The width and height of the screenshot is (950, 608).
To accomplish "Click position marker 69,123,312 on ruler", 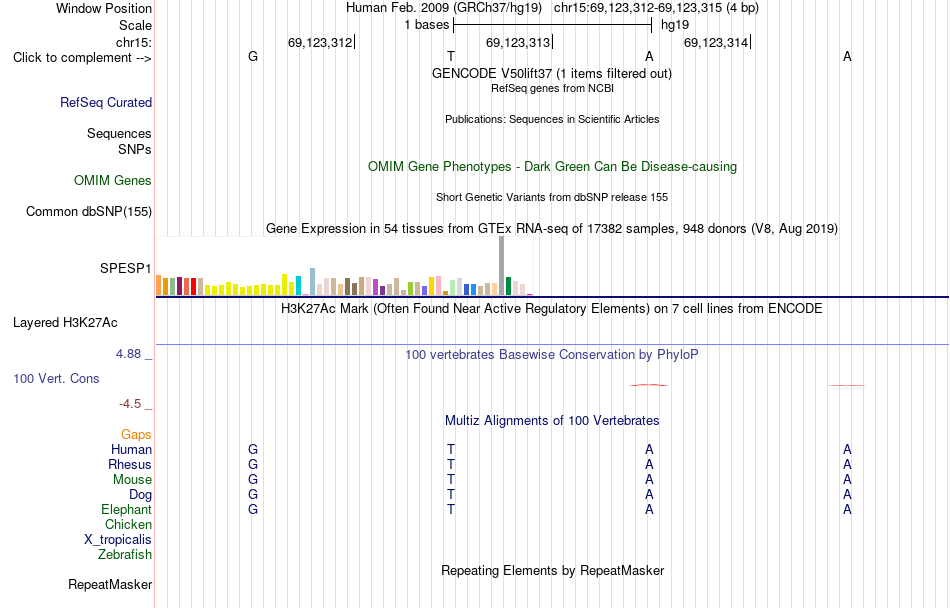I will [x=320, y=42].
